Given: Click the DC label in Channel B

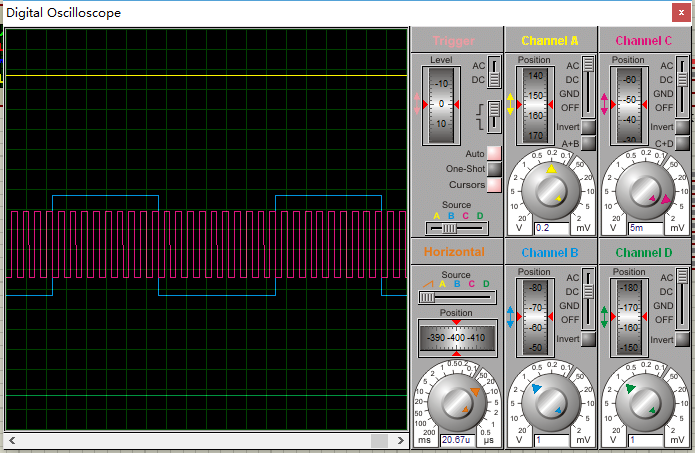Looking at the screenshot, I should pos(572,292).
